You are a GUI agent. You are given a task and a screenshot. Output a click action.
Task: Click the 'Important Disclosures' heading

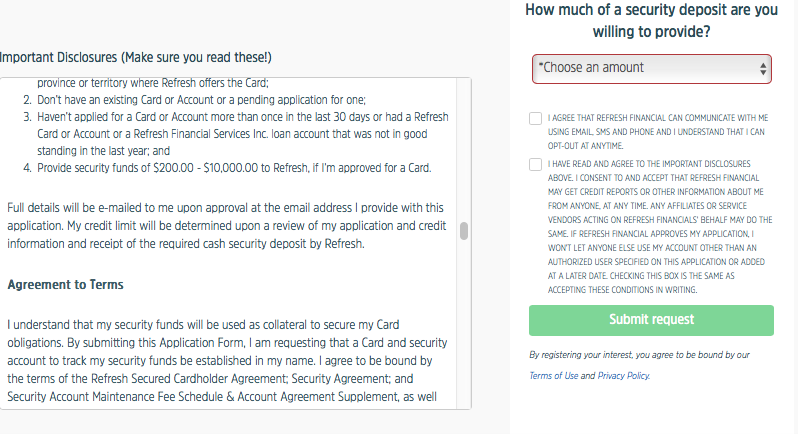pos(135,58)
